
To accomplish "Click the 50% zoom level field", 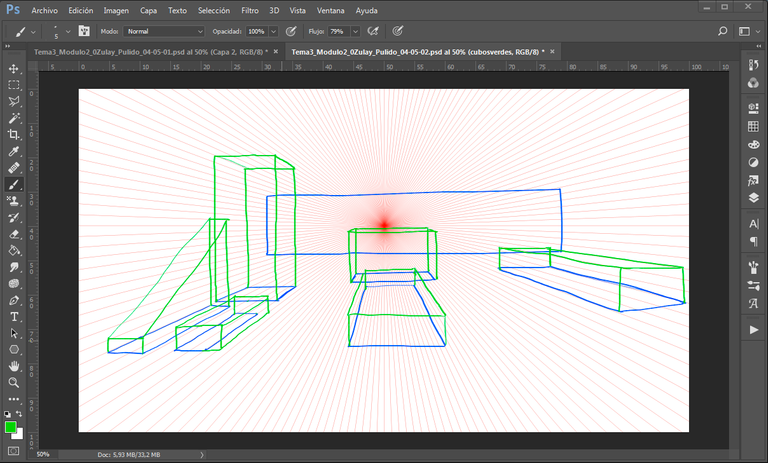I will point(43,455).
